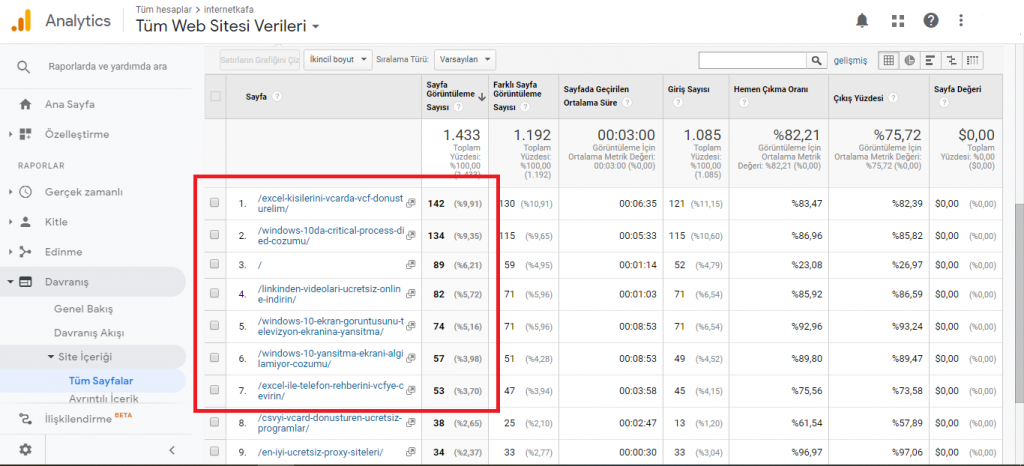
Task: Open /csvyi-vcard-donusturen-ucretsiz-programlar/ link
Action: (x=329, y=423)
